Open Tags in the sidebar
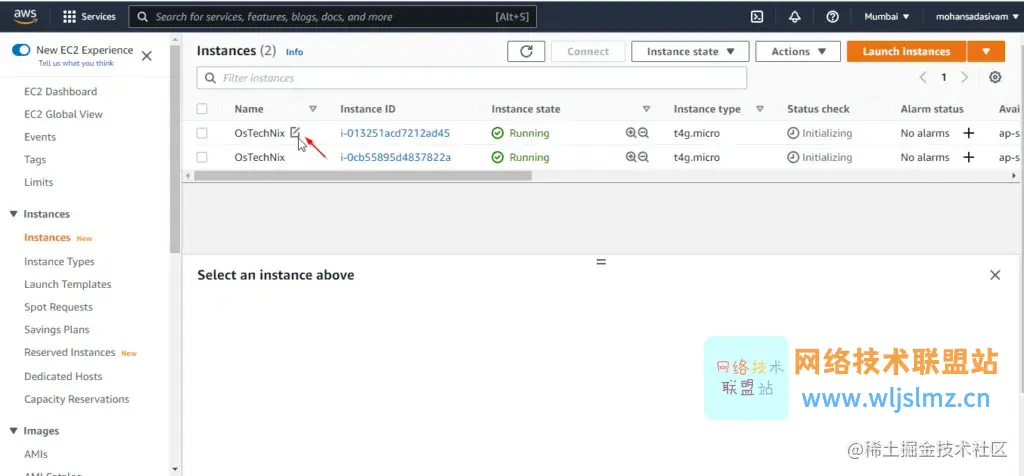This screenshot has height=476, width=1024. [x=35, y=160]
